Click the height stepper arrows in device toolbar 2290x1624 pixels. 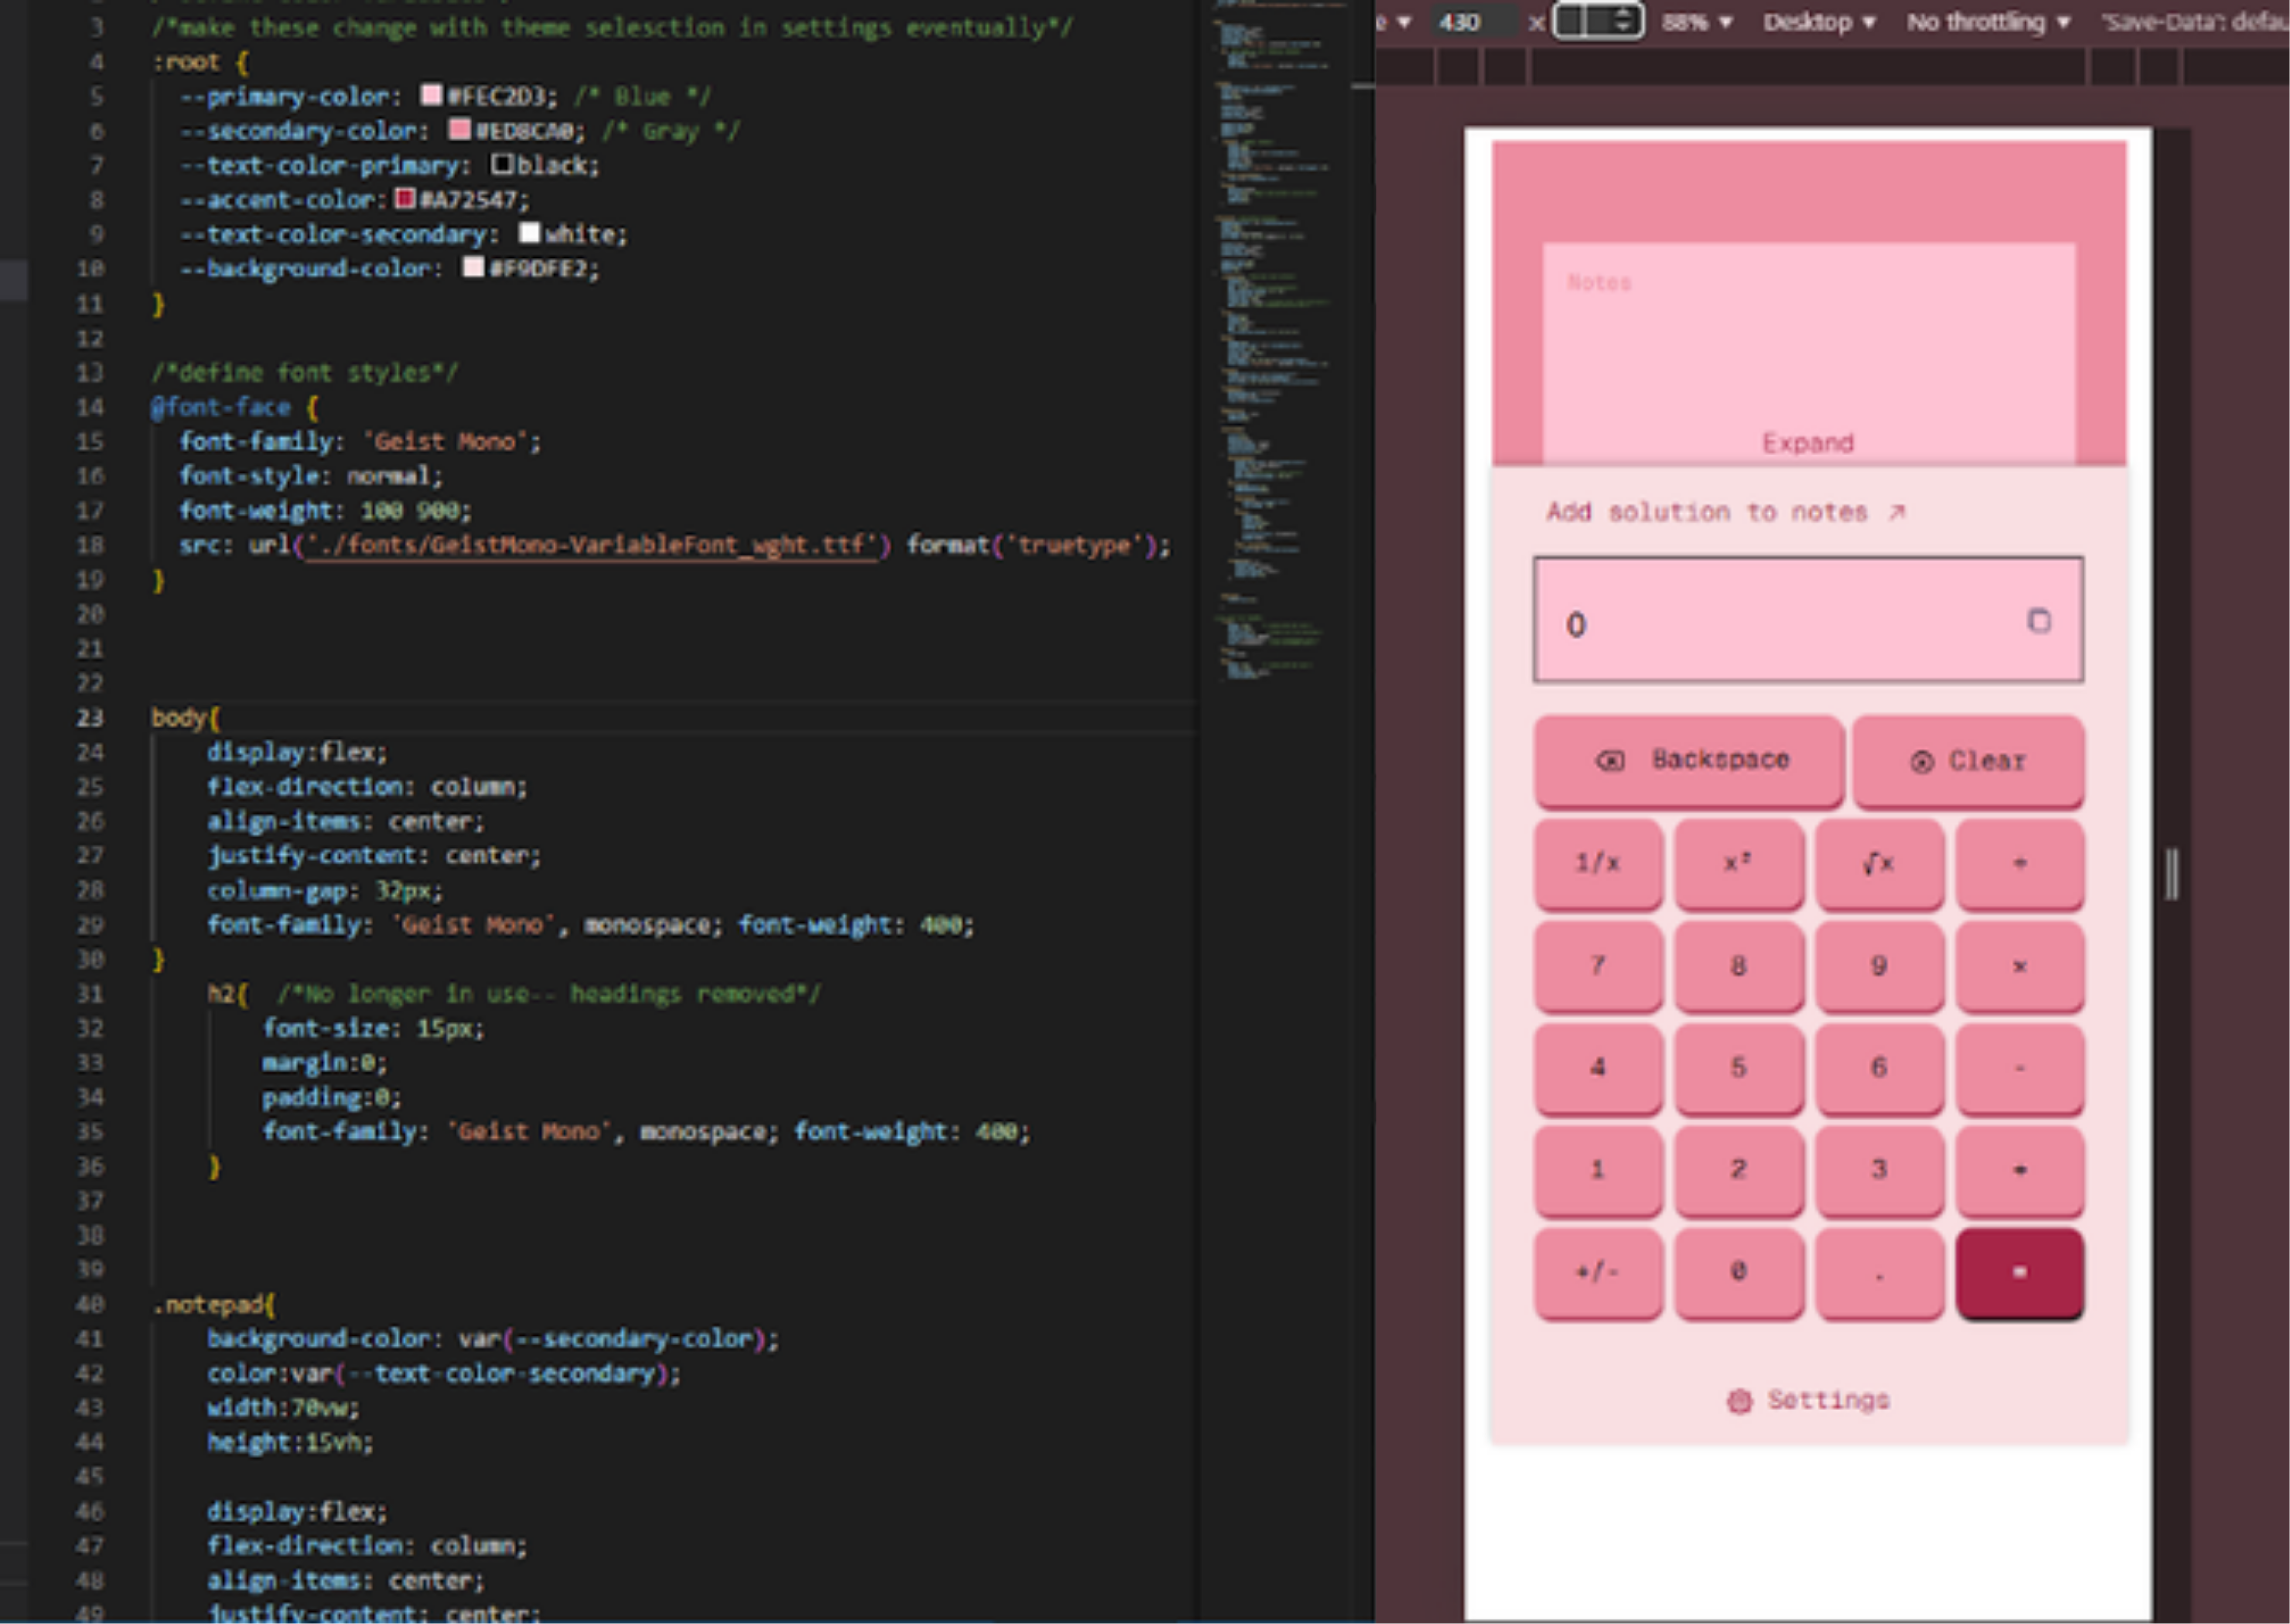point(1623,20)
